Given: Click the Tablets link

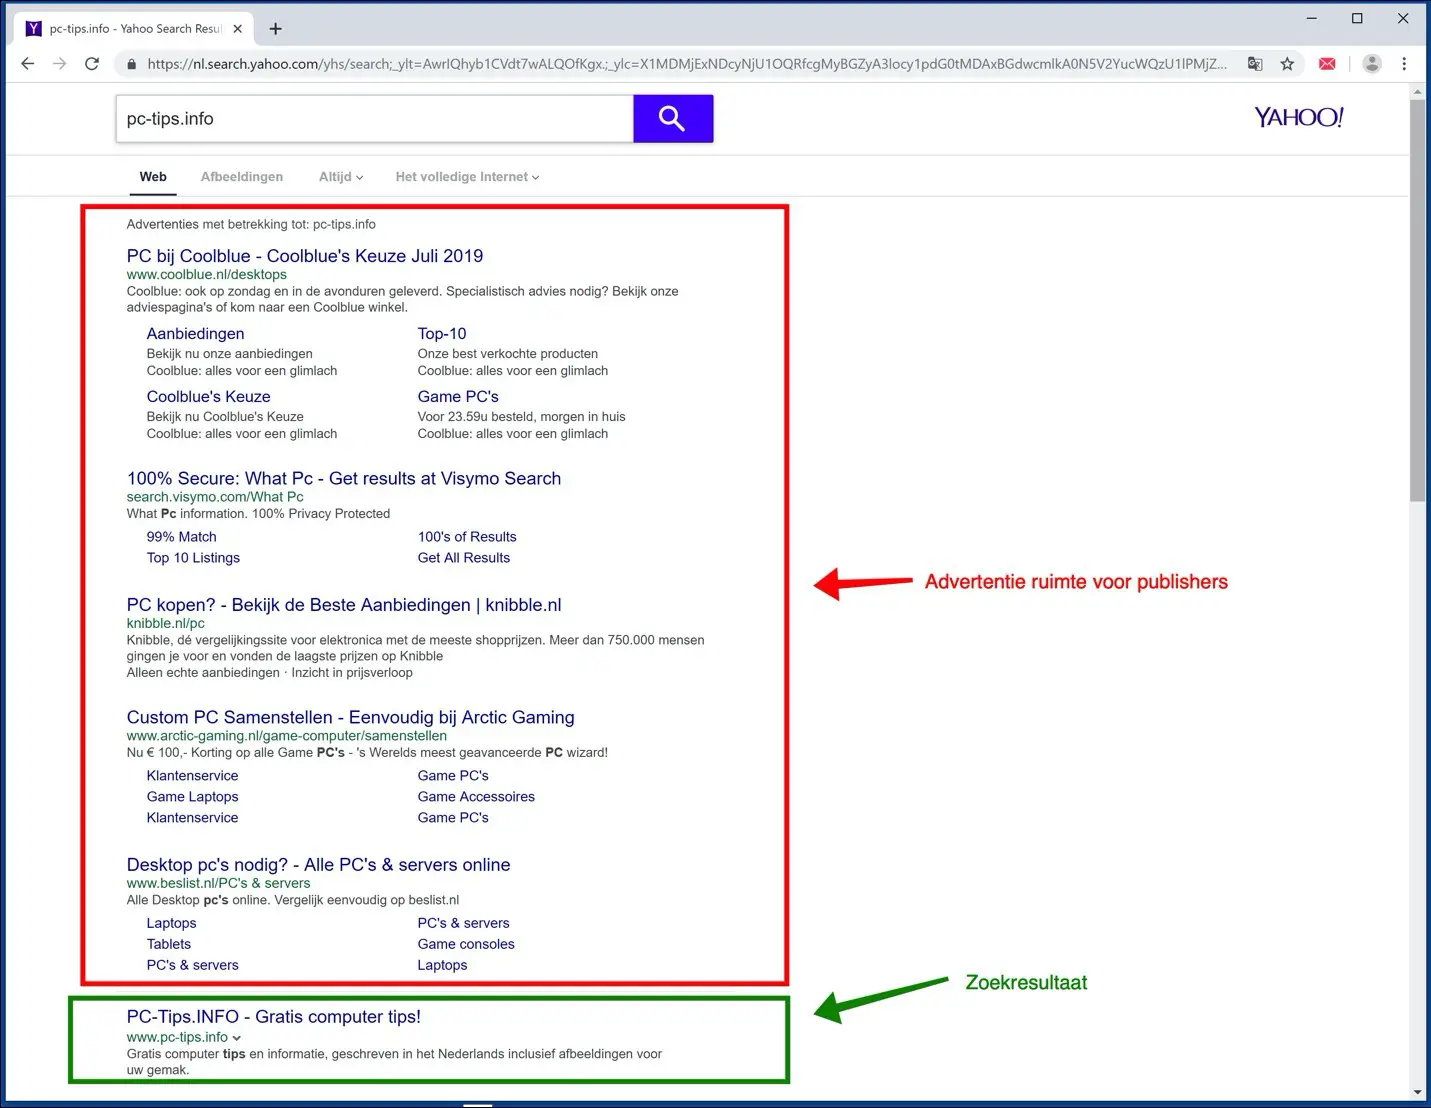Looking at the screenshot, I should (x=168, y=944).
